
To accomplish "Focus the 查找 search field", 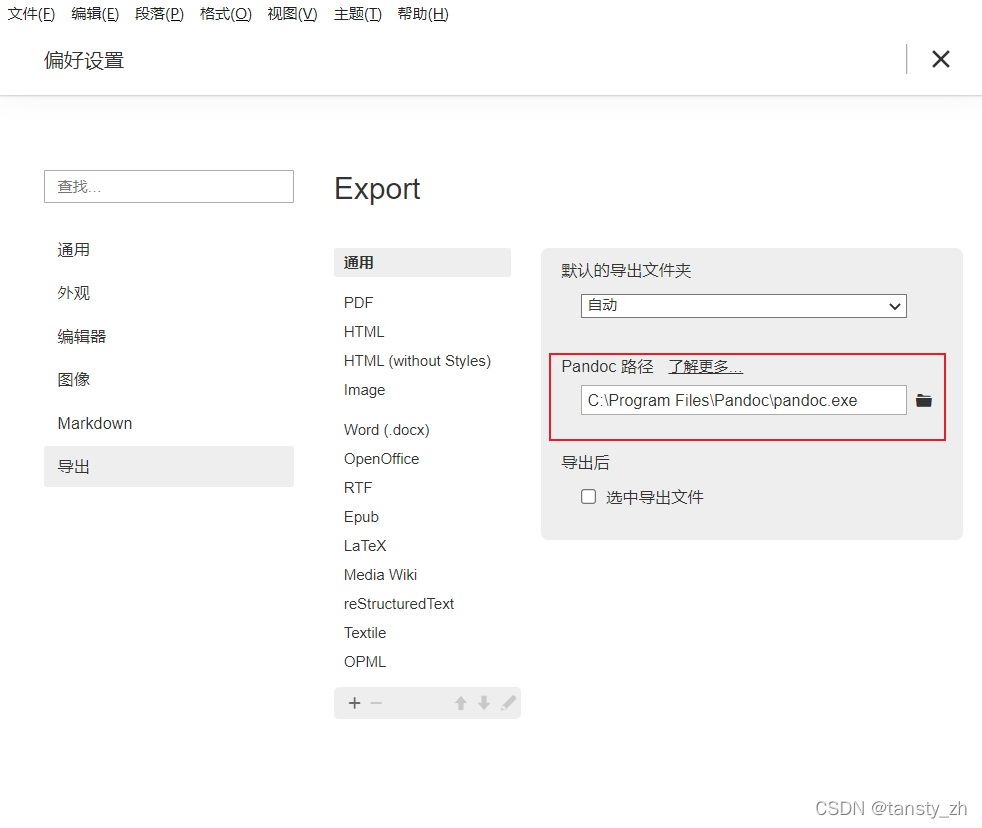I will coord(169,187).
